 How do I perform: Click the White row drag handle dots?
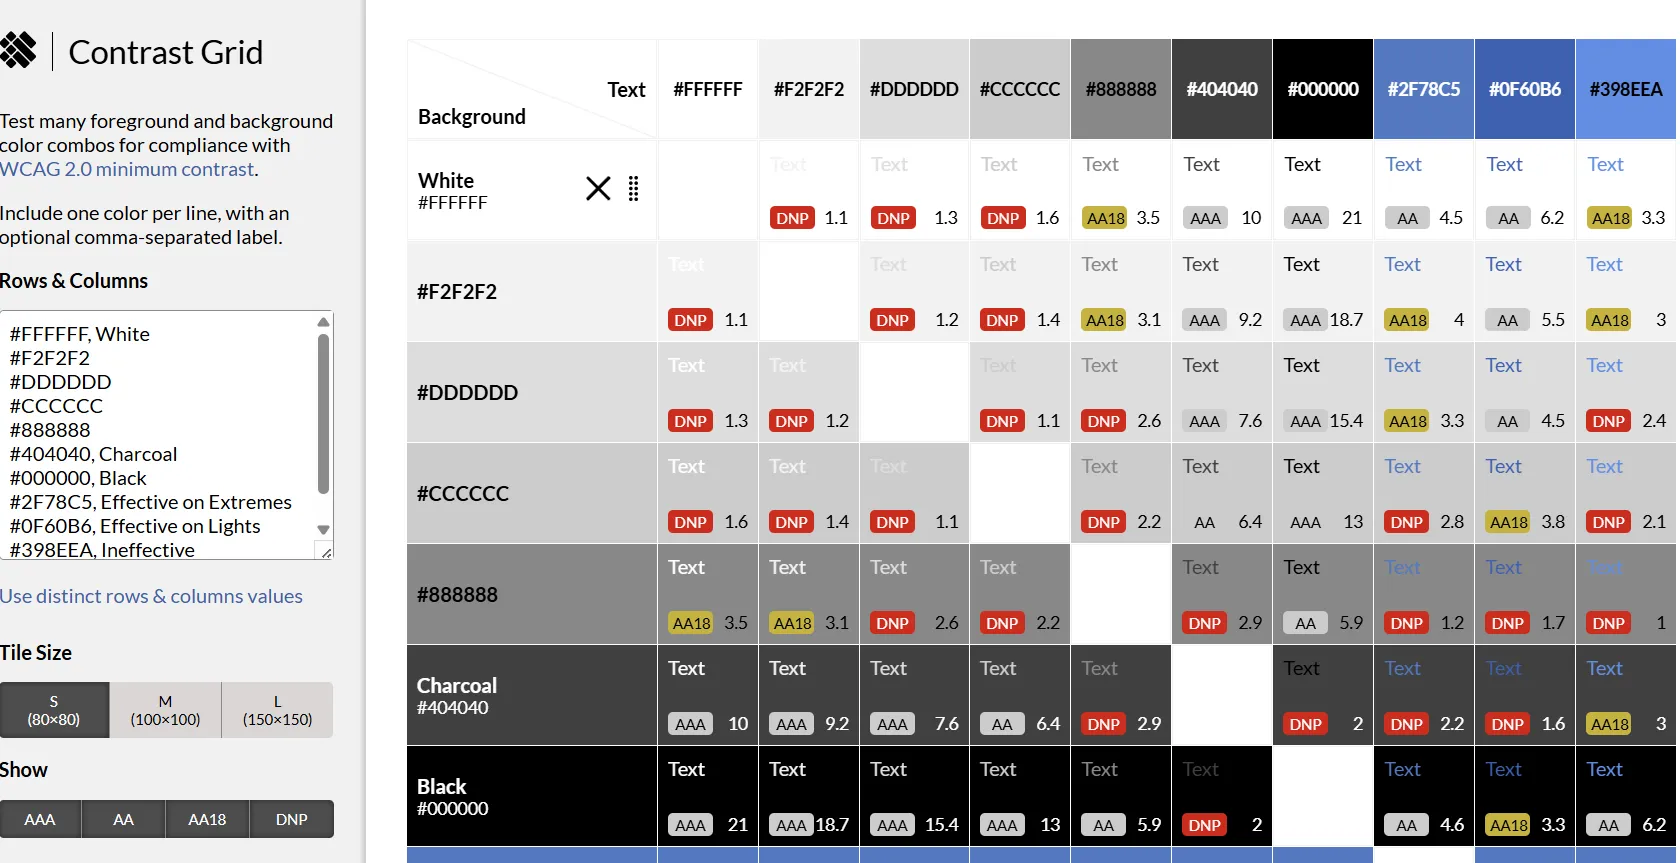pyautogui.click(x=633, y=188)
